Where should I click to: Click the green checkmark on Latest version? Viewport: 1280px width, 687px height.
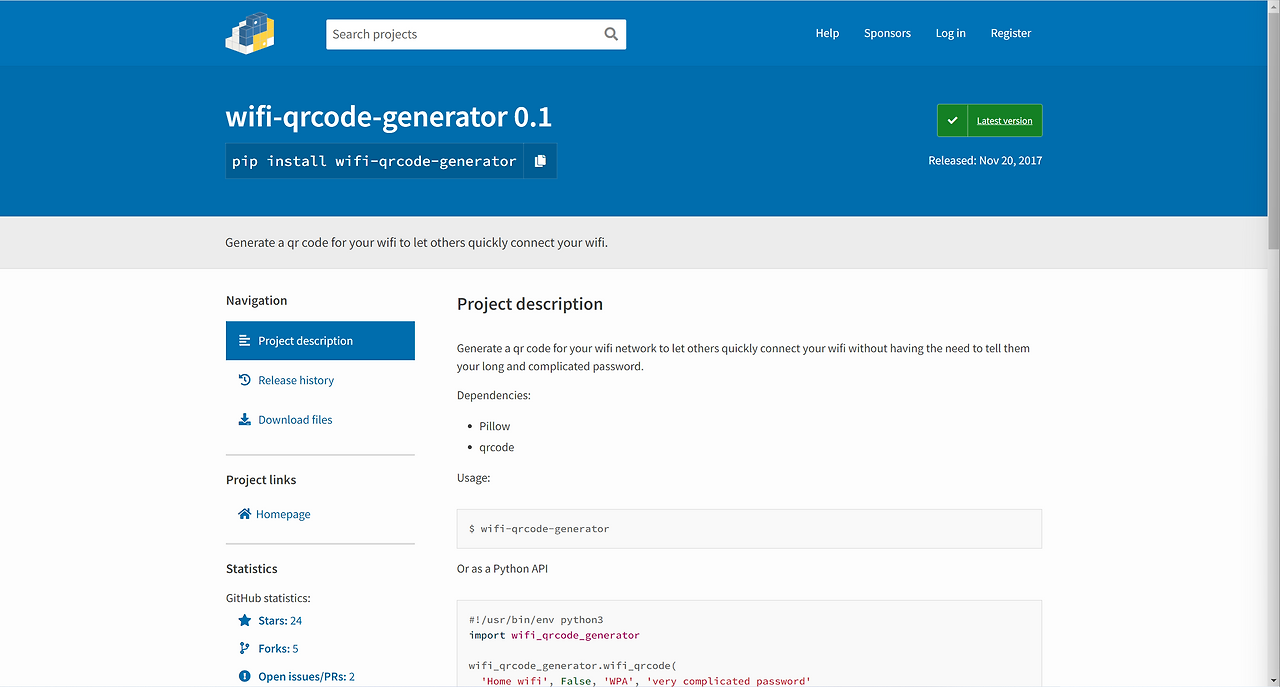(952, 121)
